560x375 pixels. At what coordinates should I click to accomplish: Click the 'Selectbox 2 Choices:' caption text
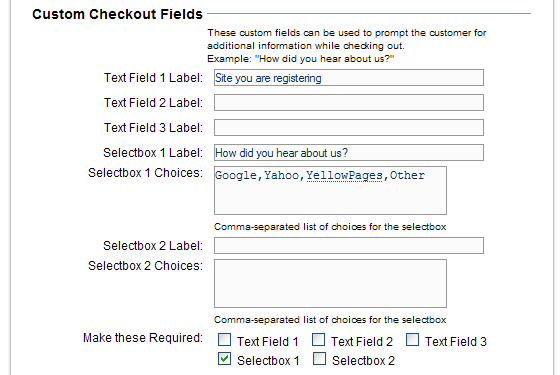[145, 266]
